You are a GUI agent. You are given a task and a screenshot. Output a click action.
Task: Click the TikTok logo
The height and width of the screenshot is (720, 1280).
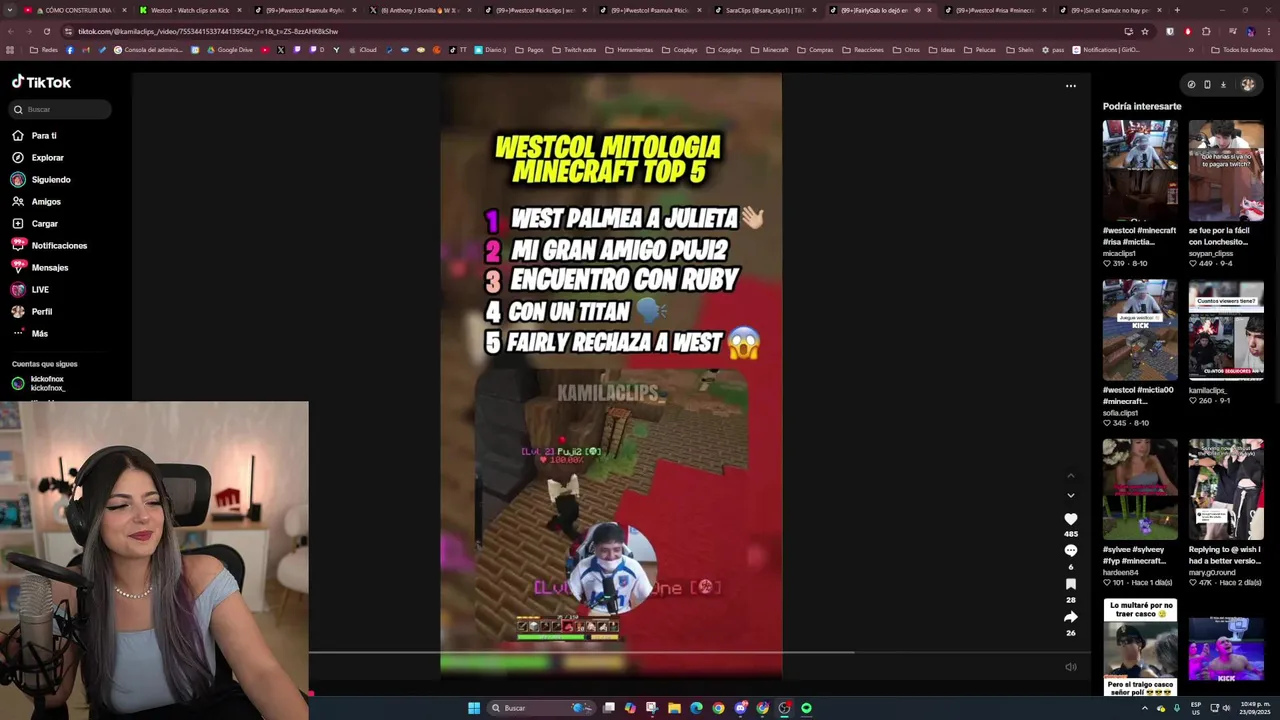pos(41,82)
